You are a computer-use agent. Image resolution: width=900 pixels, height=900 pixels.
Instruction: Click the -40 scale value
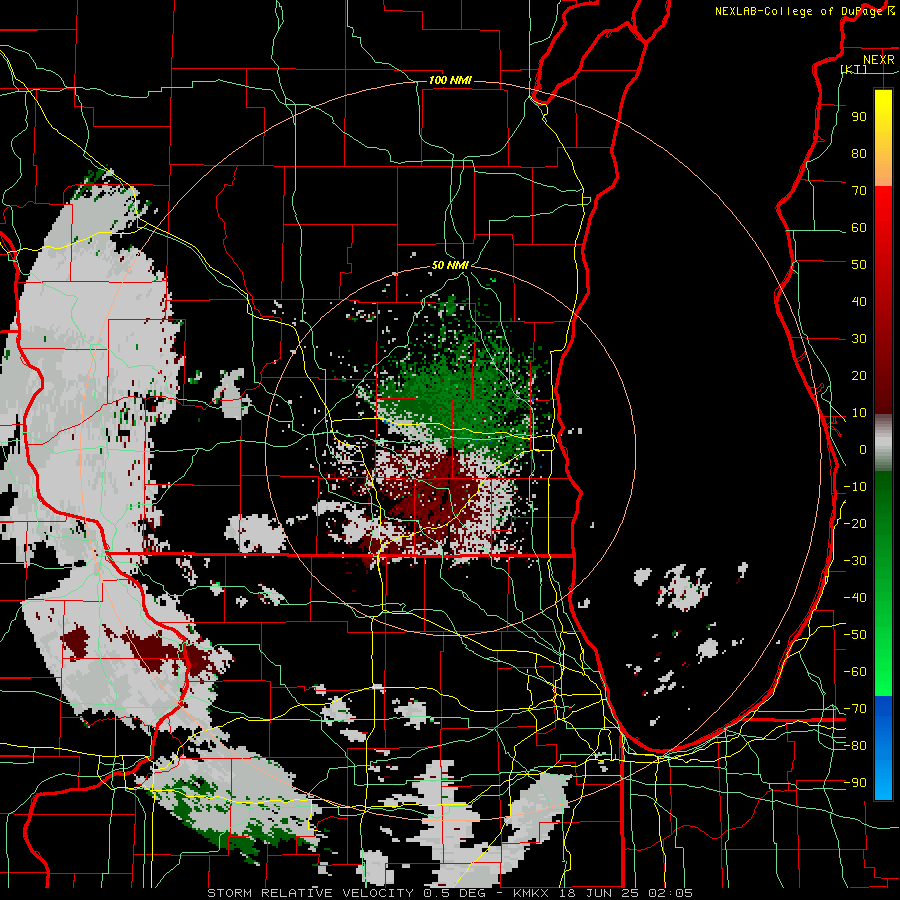pyautogui.click(x=855, y=598)
